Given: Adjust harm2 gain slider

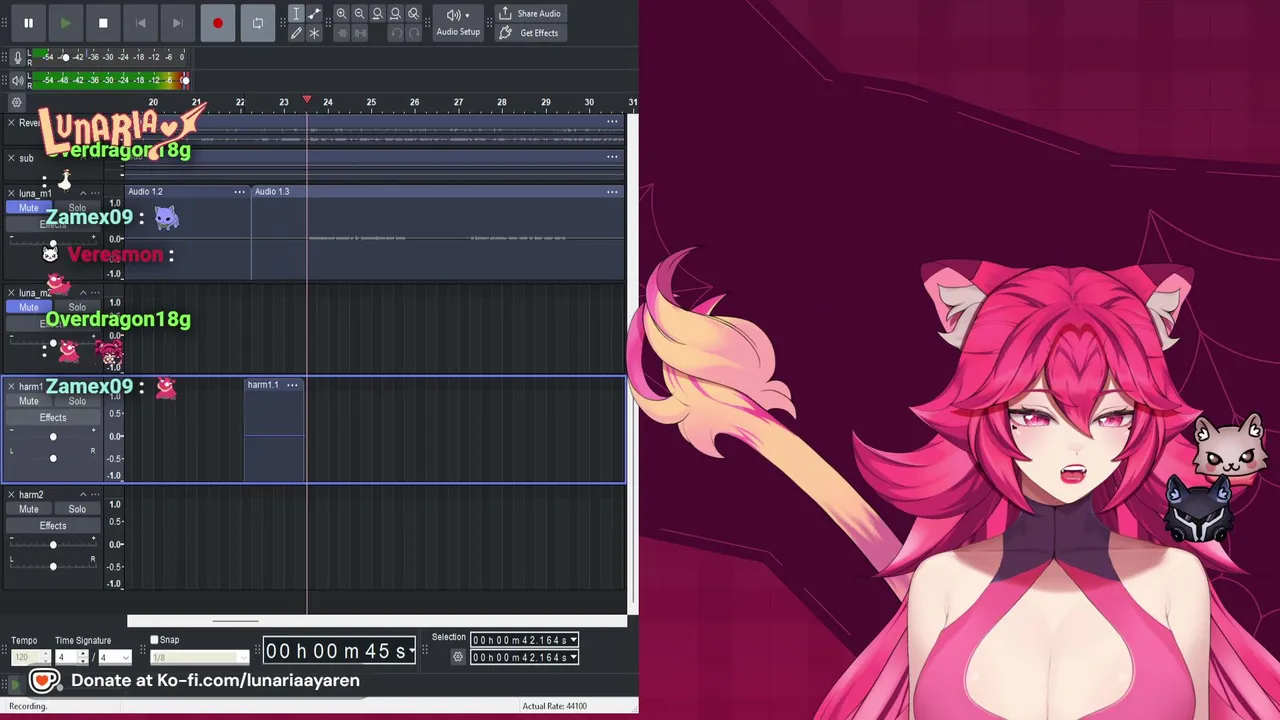Looking at the screenshot, I should click(53, 545).
